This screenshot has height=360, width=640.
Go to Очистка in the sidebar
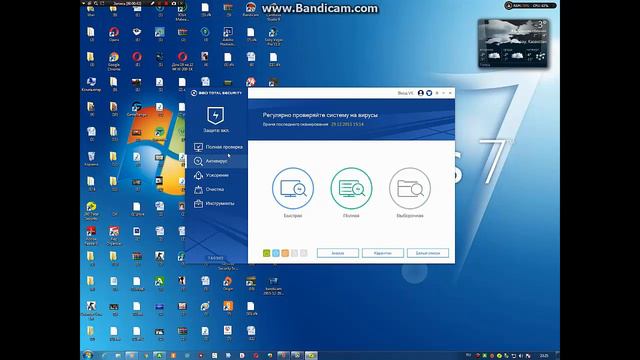coord(217,189)
